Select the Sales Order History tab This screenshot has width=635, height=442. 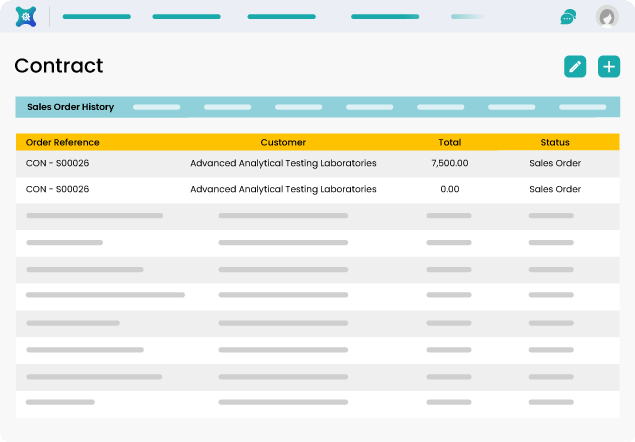70,107
